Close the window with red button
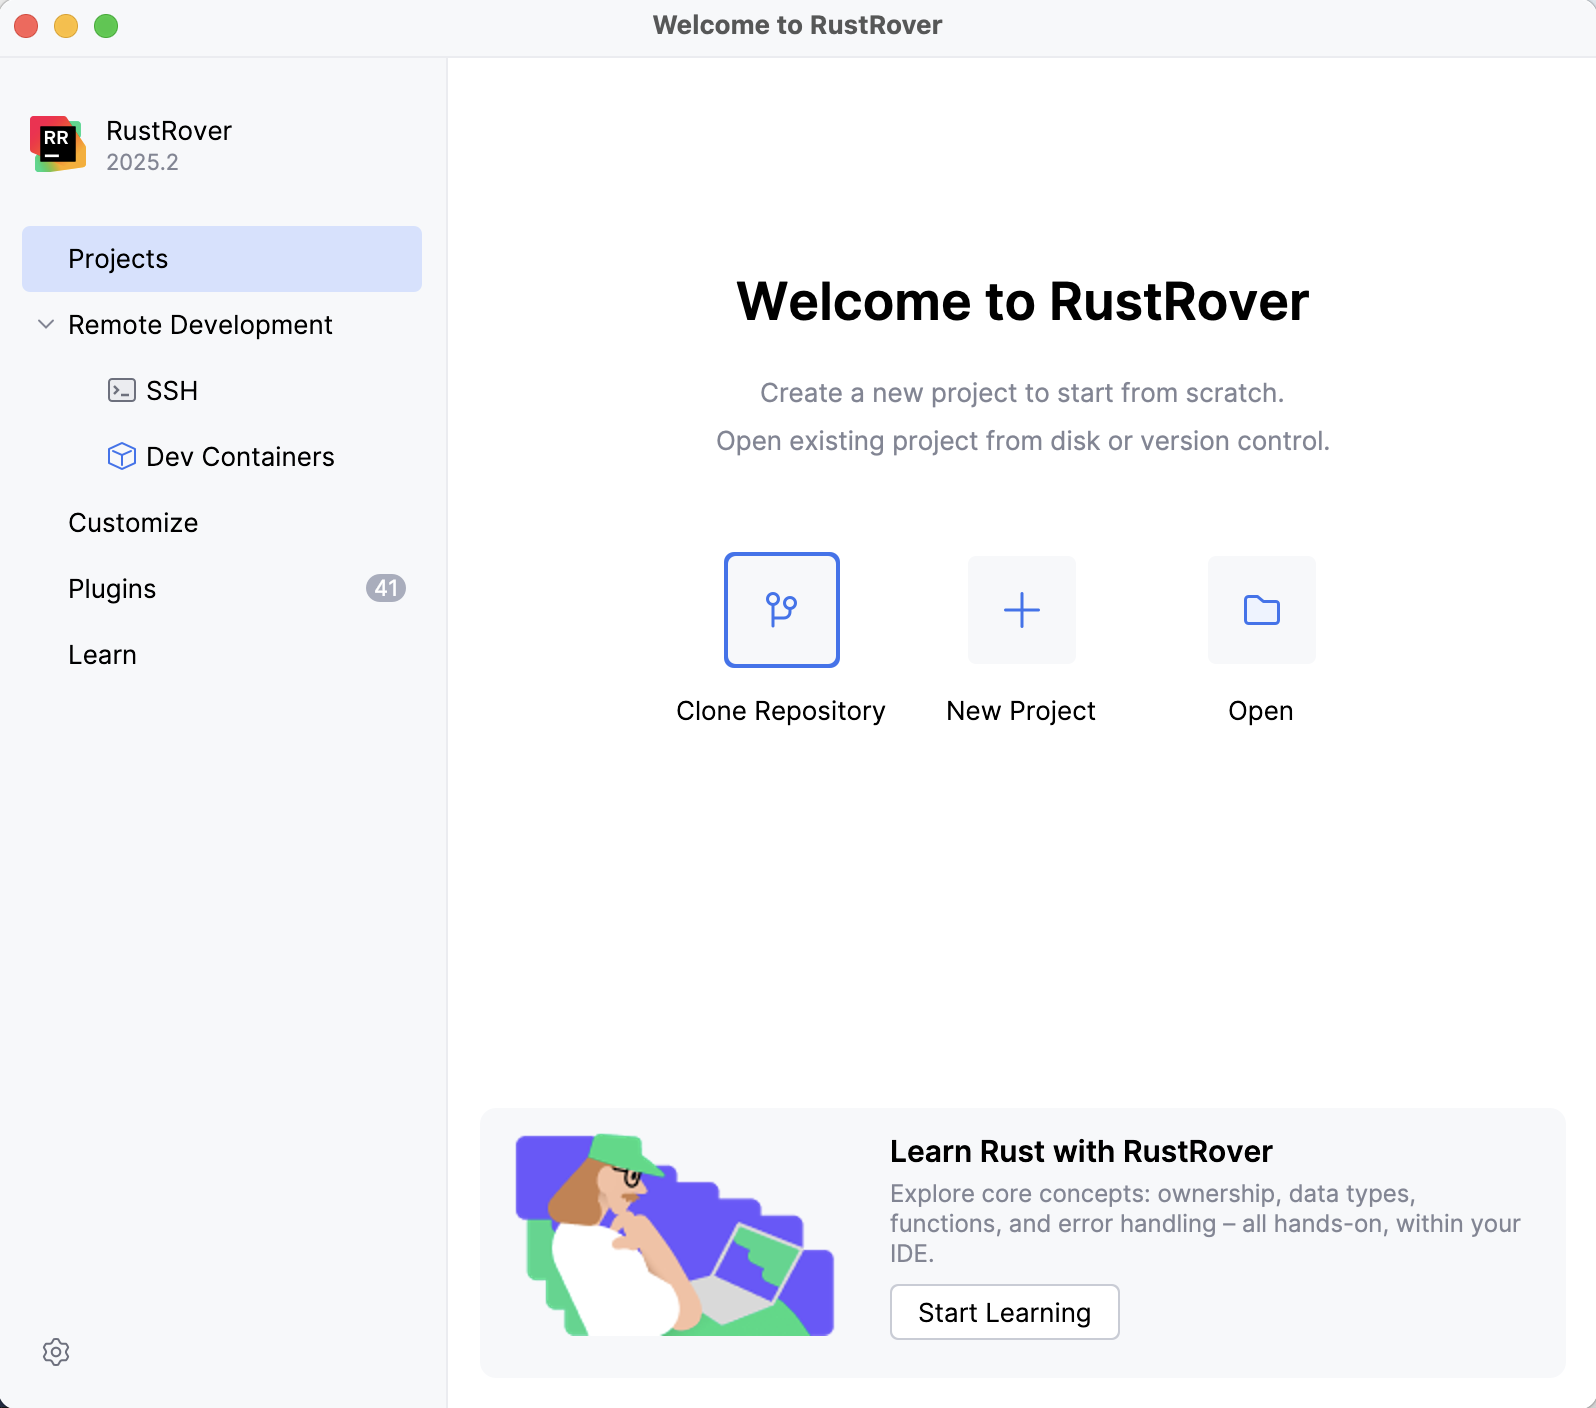1596x1408 pixels. tap(26, 26)
